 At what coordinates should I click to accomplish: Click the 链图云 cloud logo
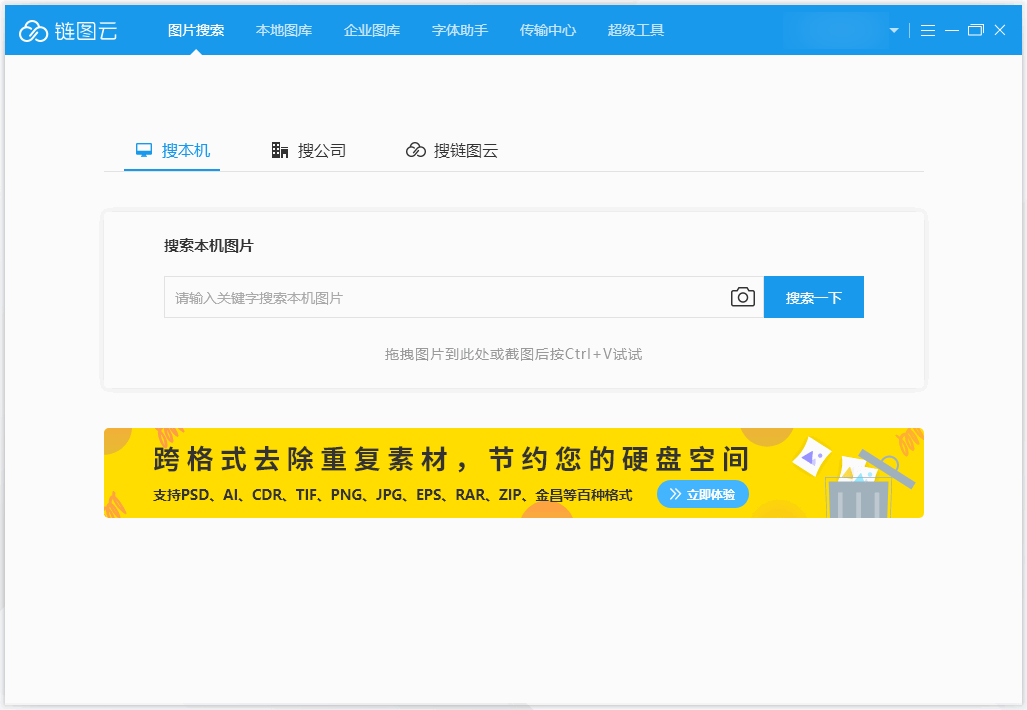(x=68, y=31)
